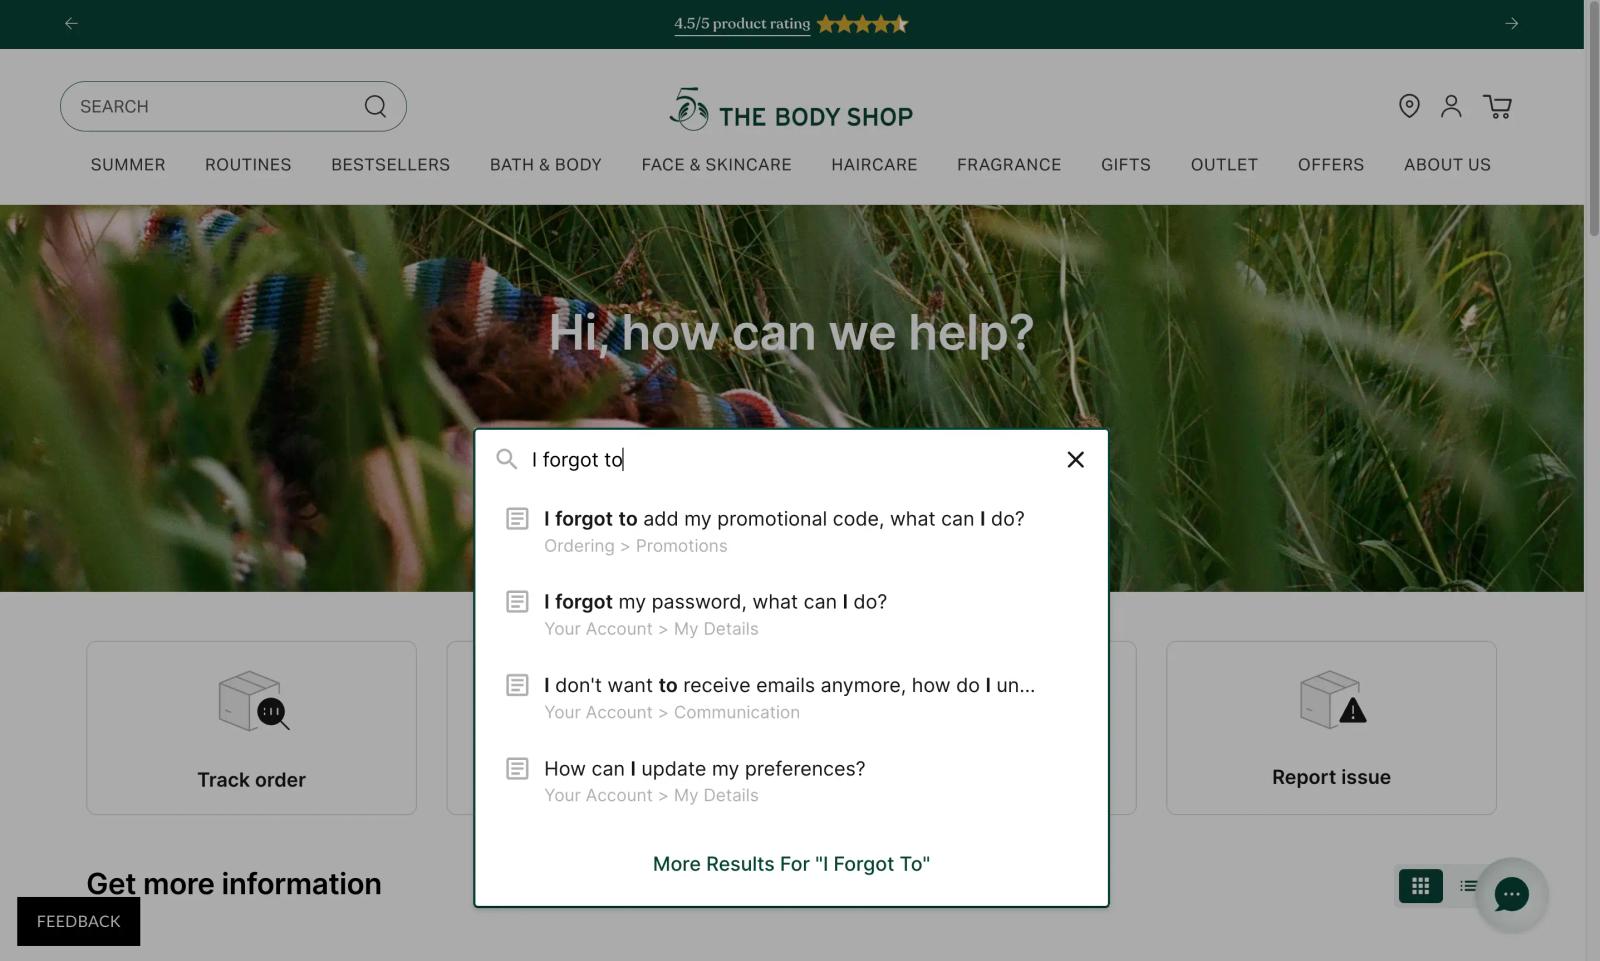Click The Body Shop logo
The width and height of the screenshot is (1600, 961).
tap(791, 109)
